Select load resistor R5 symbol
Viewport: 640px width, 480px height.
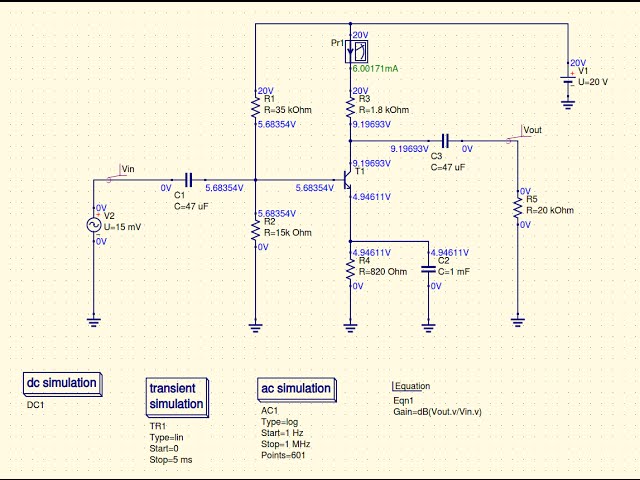[x=518, y=208]
